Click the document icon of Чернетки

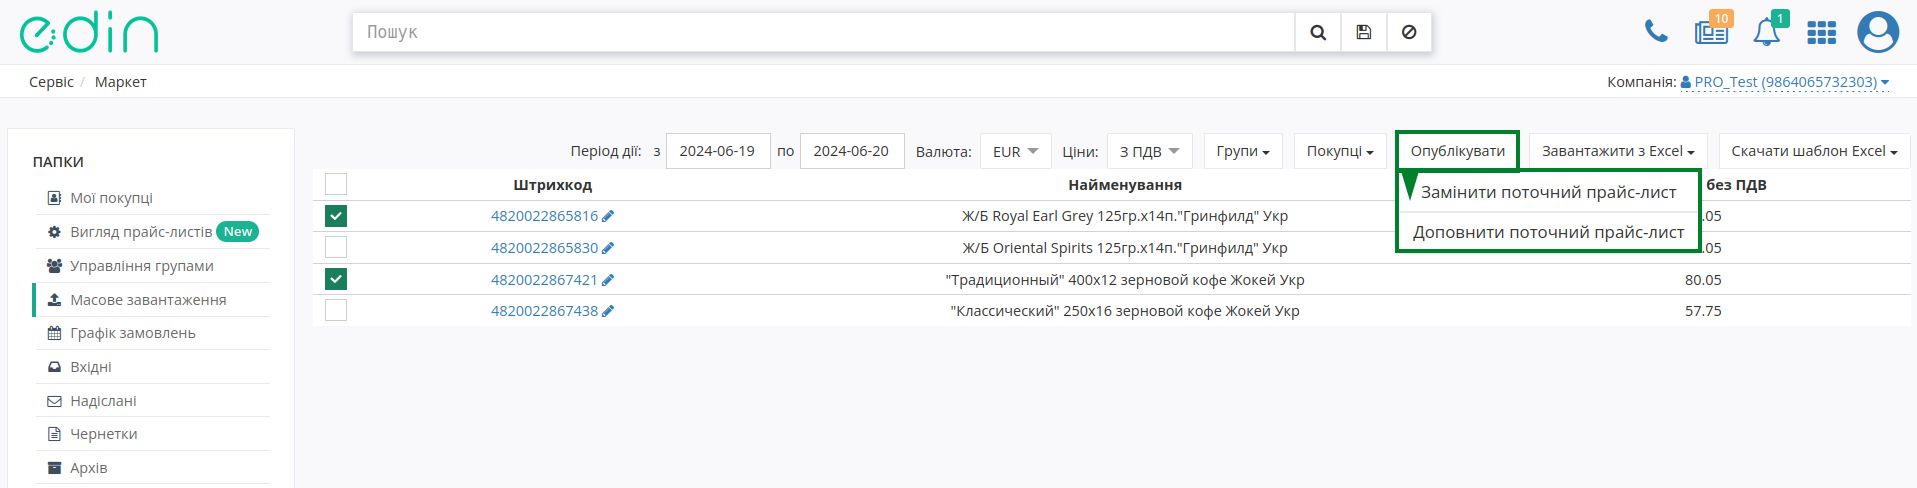(x=55, y=434)
